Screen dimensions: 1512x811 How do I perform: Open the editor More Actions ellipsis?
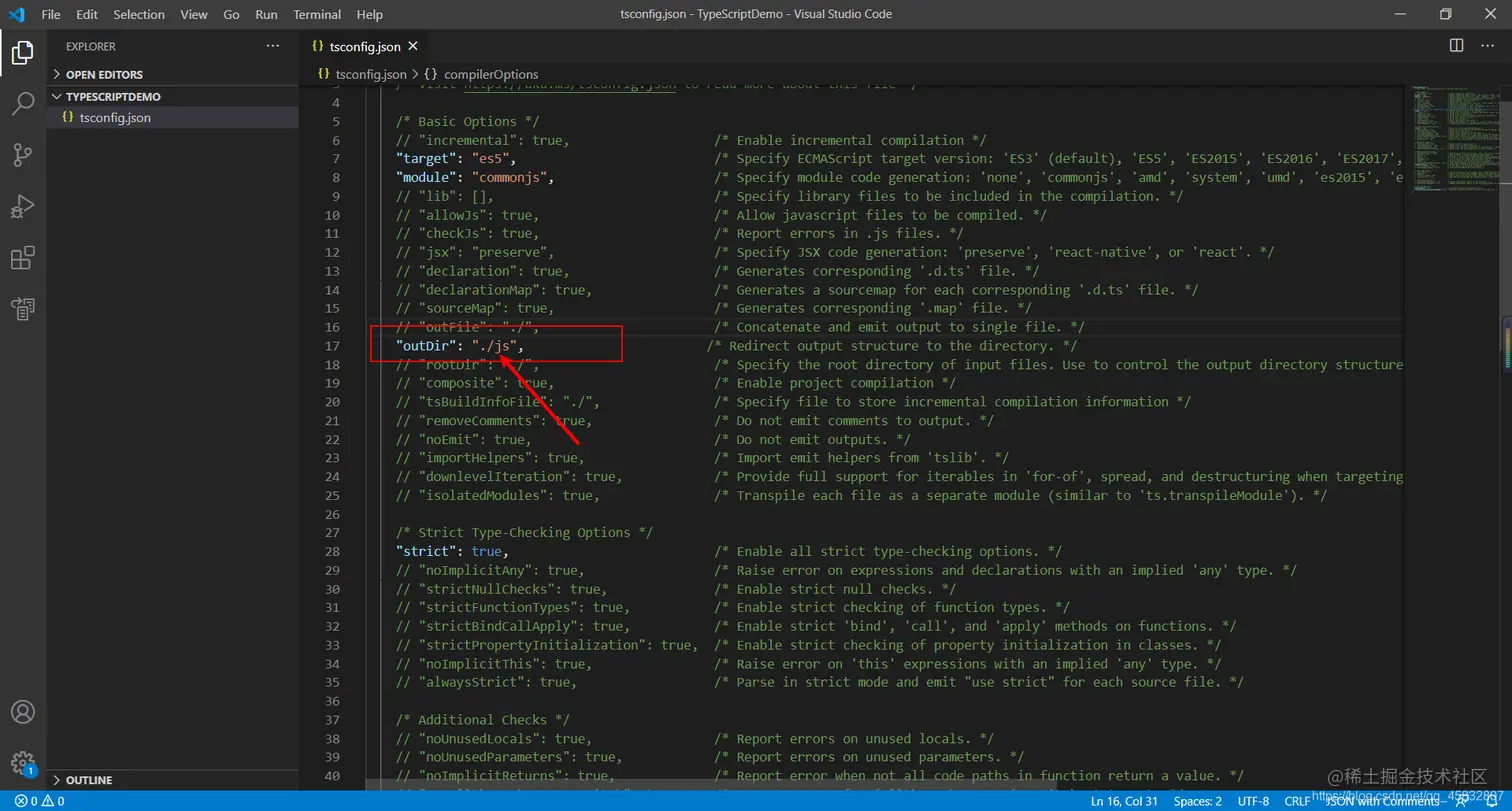(1489, 46)
